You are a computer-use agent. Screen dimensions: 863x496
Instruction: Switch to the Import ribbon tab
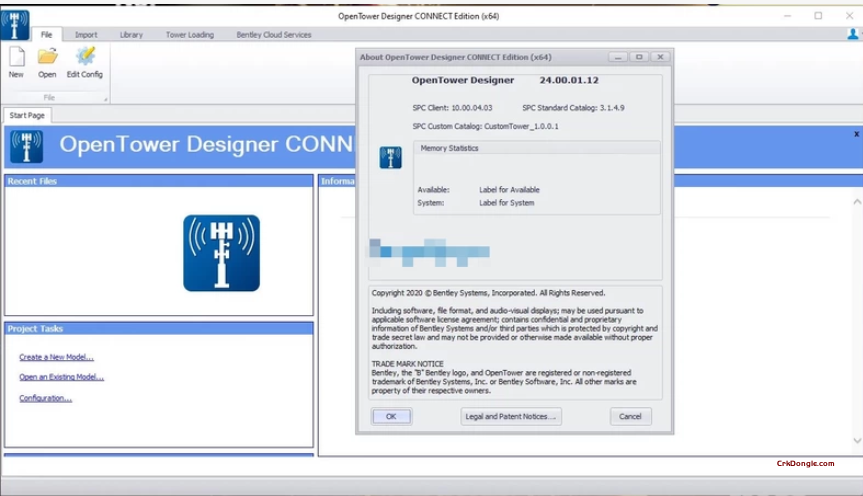point(86,34)
